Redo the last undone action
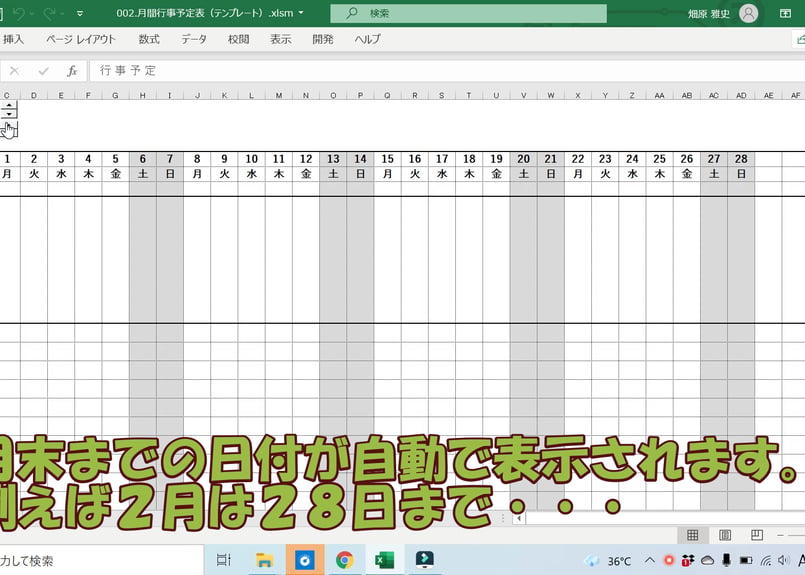Image resolution: width=805 pixels, height=575 pixels. tap(50, 13)
